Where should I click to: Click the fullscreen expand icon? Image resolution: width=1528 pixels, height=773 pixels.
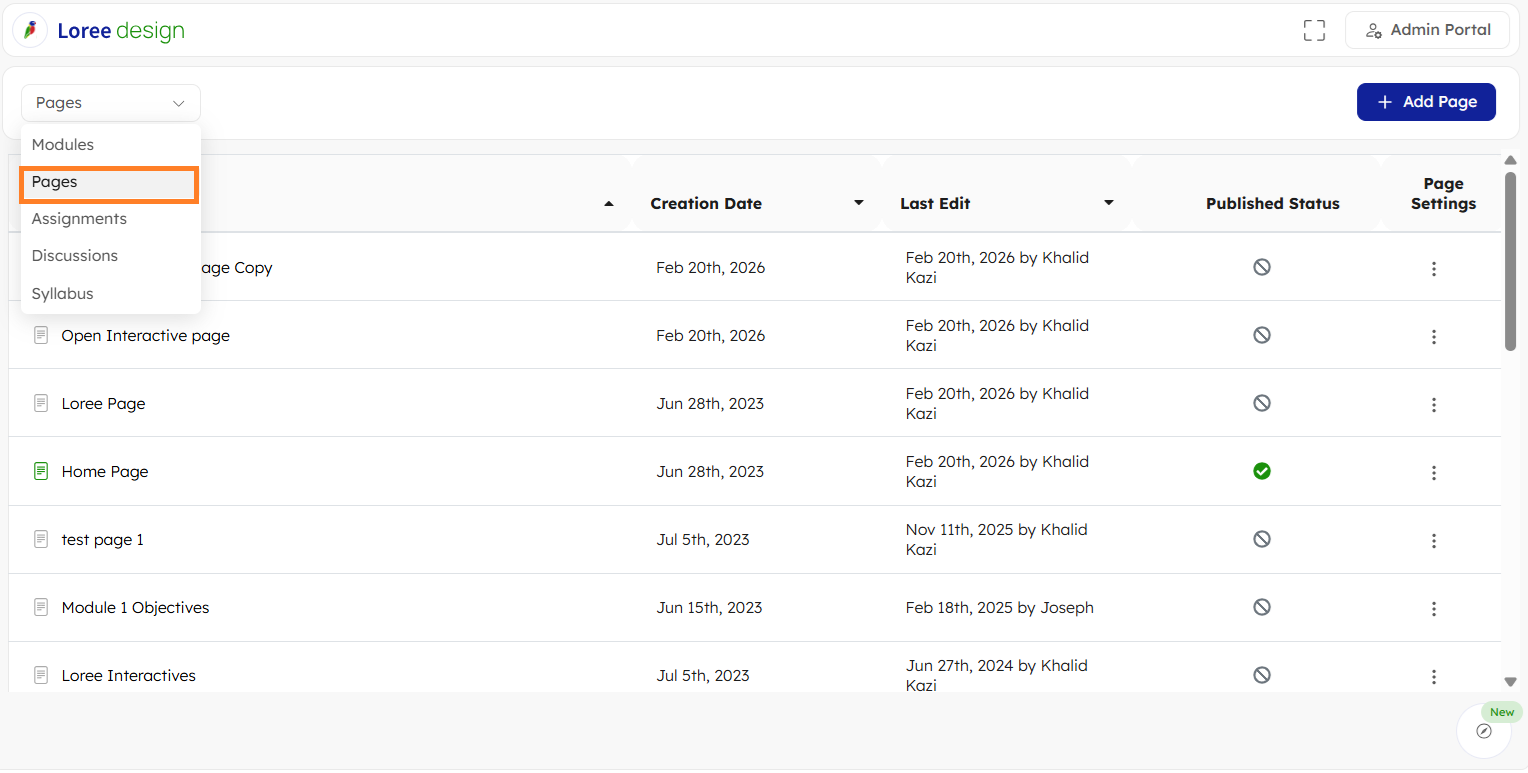(1314, 31)
